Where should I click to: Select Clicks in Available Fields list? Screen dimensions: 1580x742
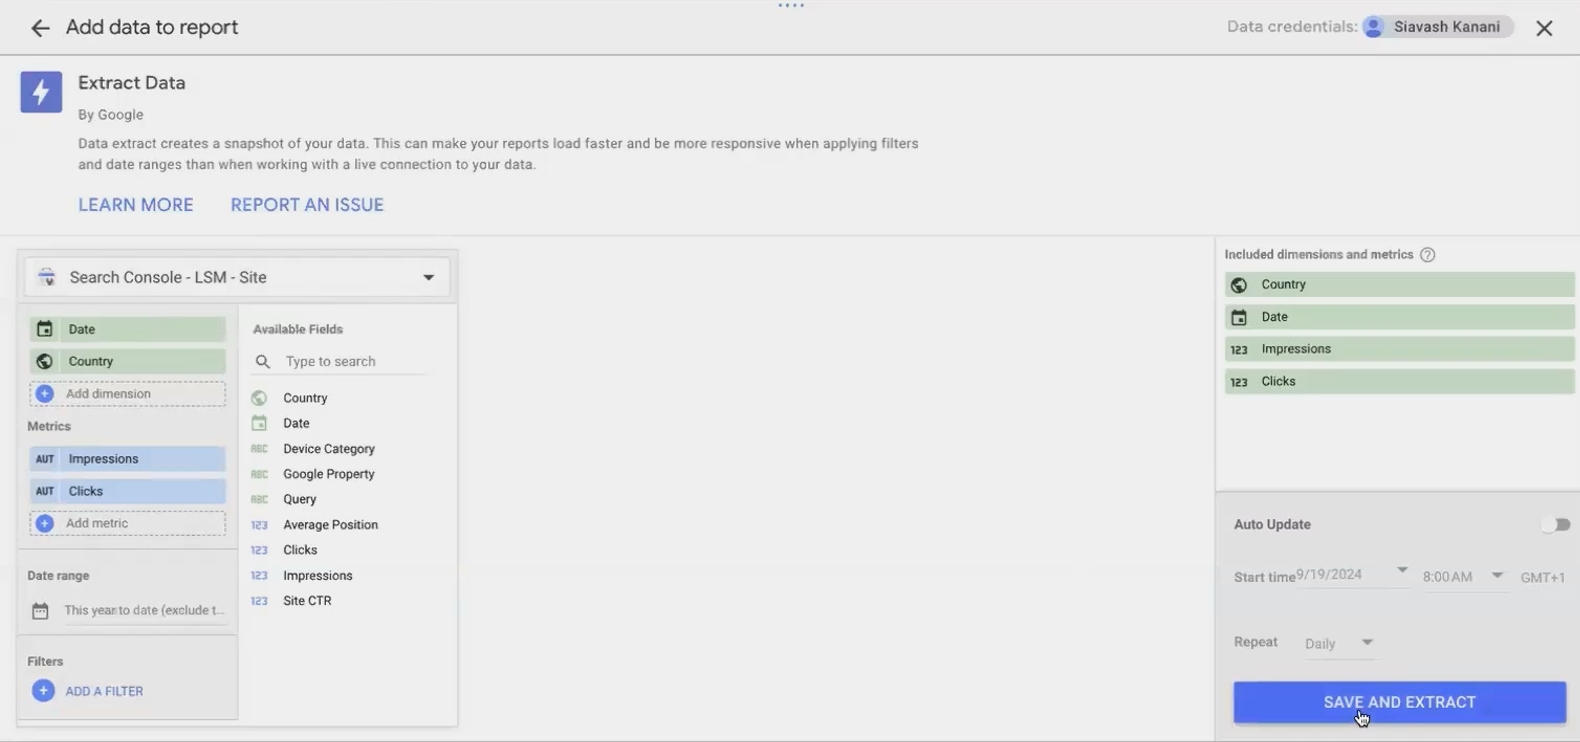point(300,550)
